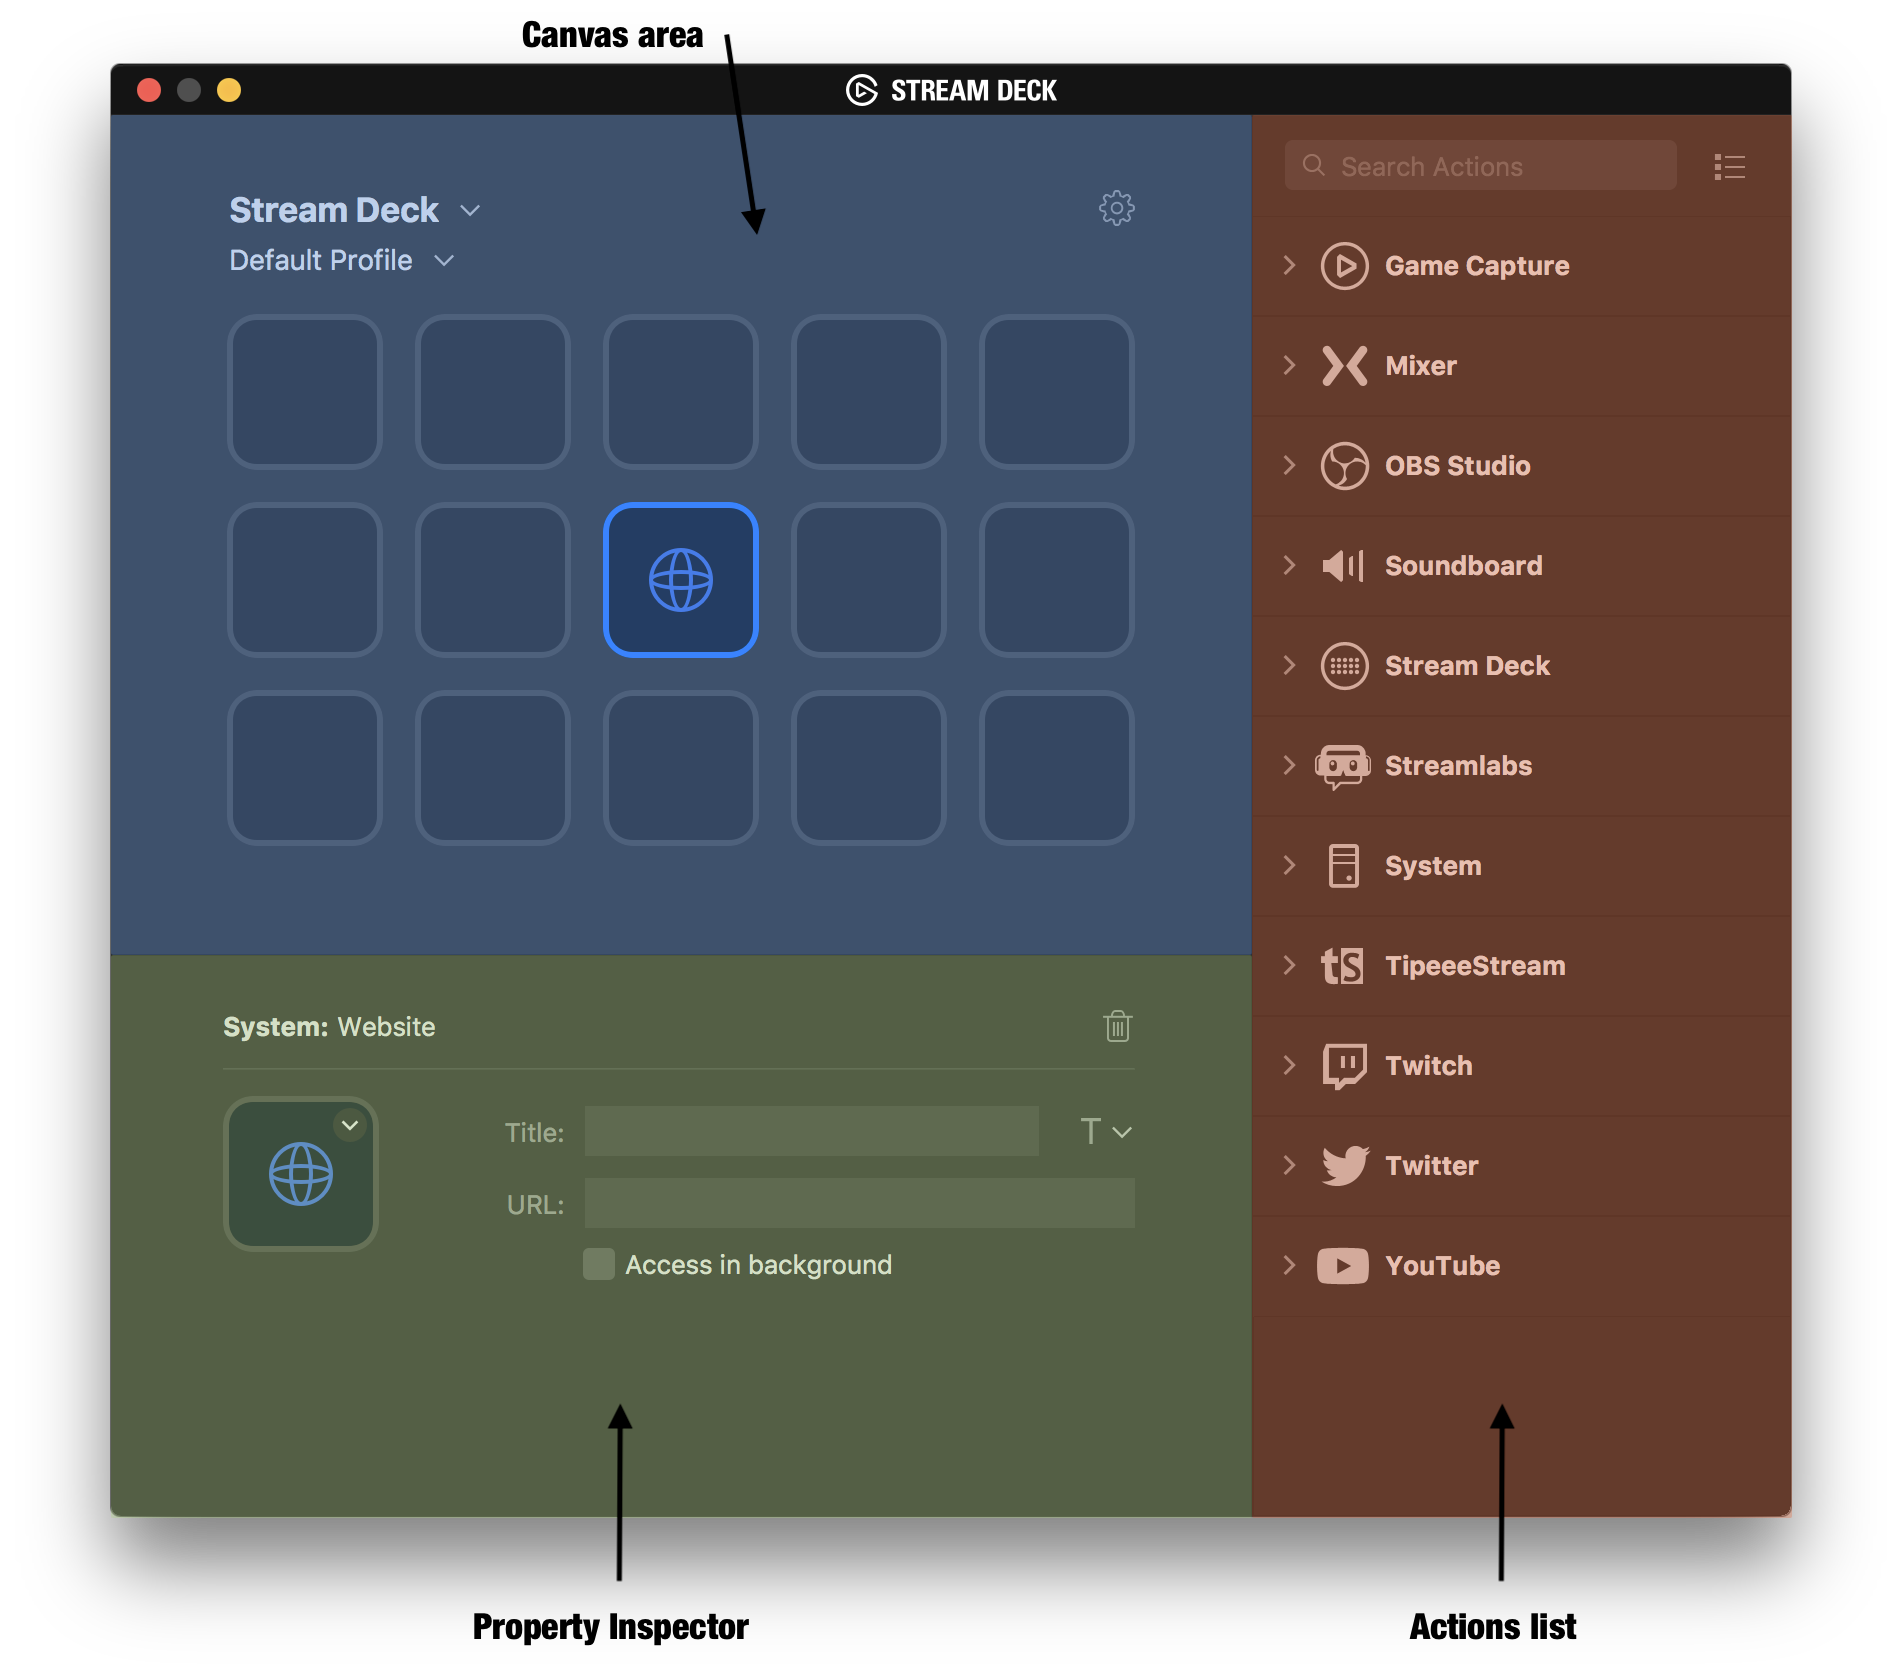This screenshot has height=1676, width=1904.
Task: Open the title font style dropdown
Action: point(1106,1132)
